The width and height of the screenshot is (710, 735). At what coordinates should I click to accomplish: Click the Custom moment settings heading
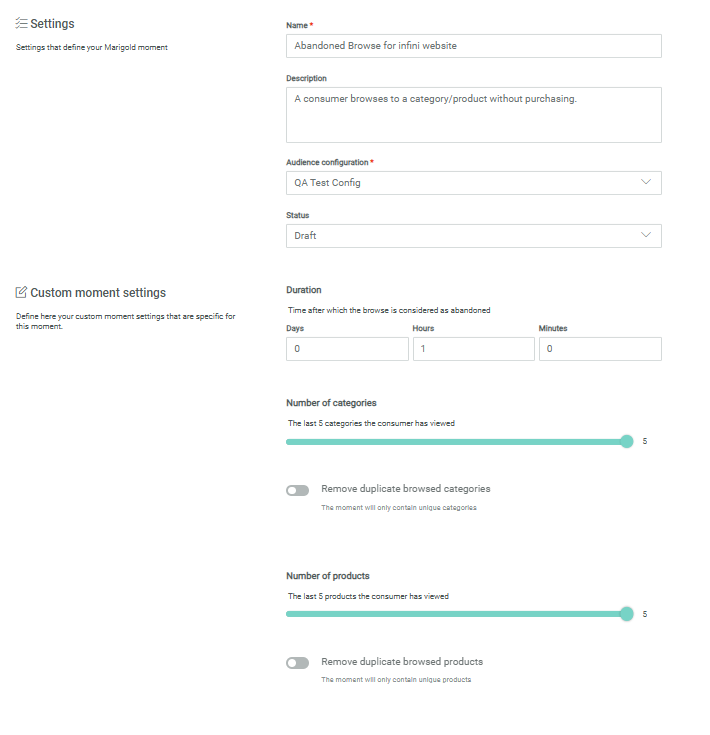(x=98, y=293)
